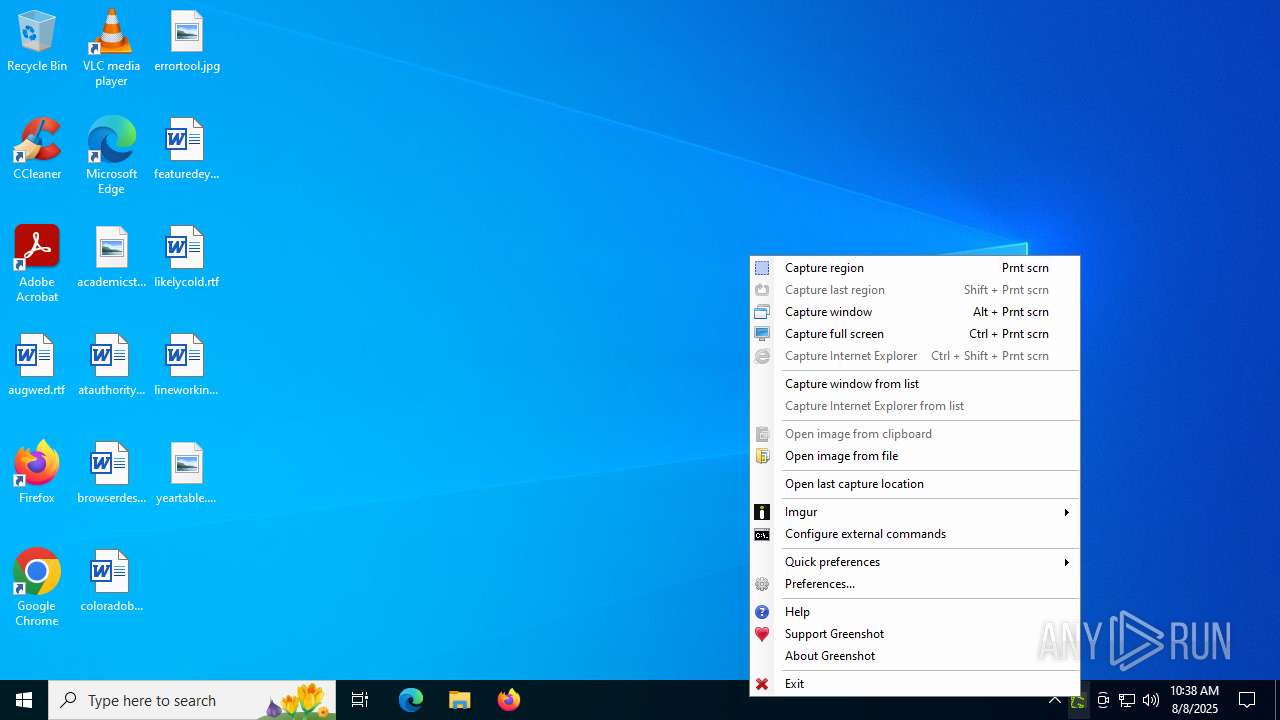Open File Explorer from taskbar
1280x720 pixels.
(460, 700)
